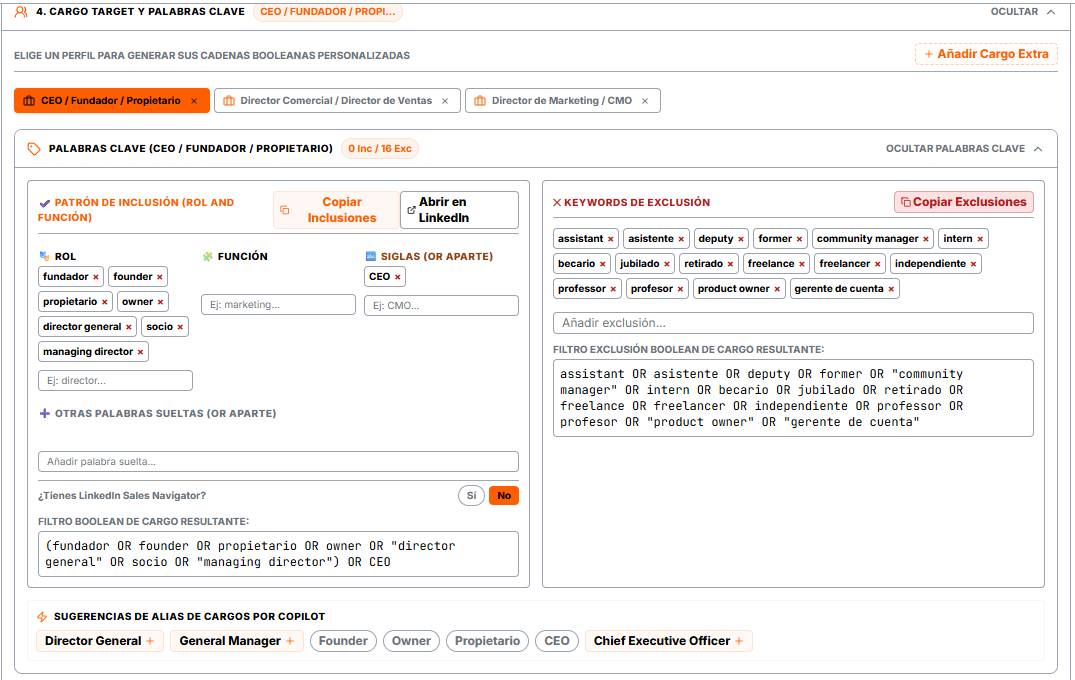Toggle the 'Founder' alias suggestion chip
Screen dimensions: 1075x680
click(343, 641)
